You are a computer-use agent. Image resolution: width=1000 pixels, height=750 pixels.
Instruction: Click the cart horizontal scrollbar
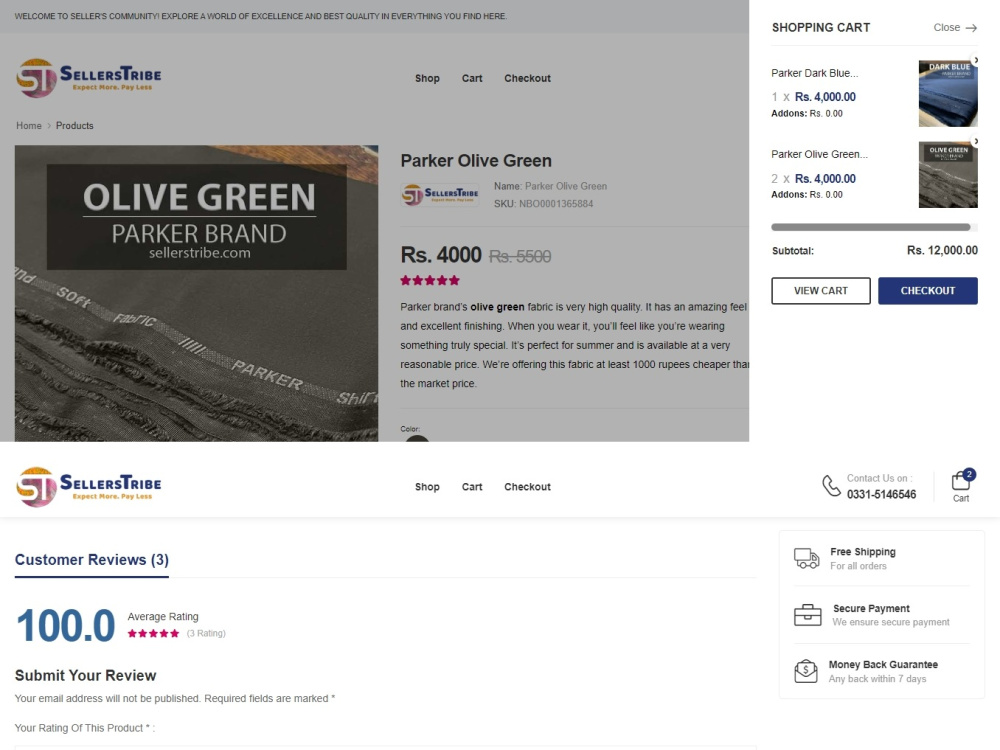[x=871, y=227]
